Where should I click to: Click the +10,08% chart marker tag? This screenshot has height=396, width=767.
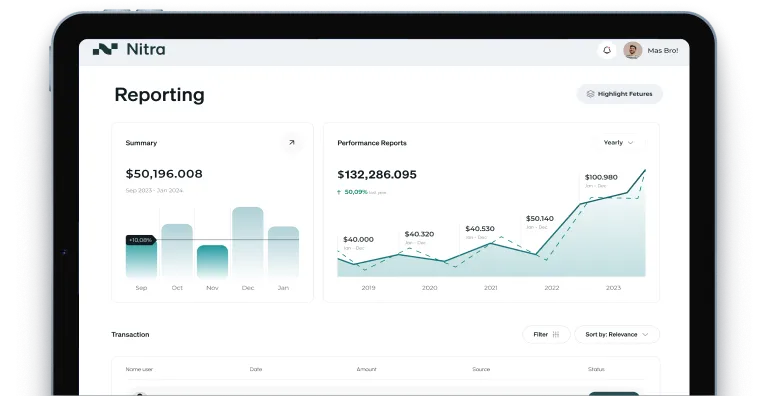pyautogui.click(x=141, y=240)
